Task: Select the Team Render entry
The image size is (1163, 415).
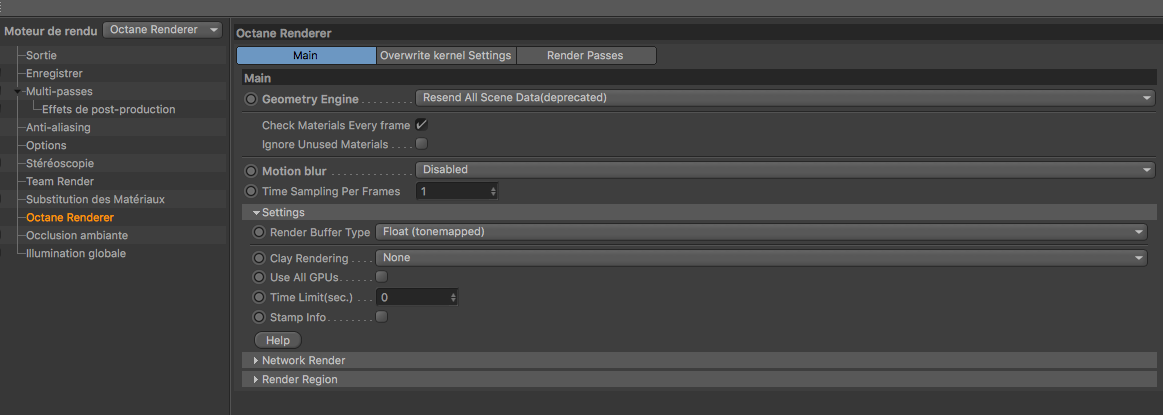Action: [x=60, y=181]
